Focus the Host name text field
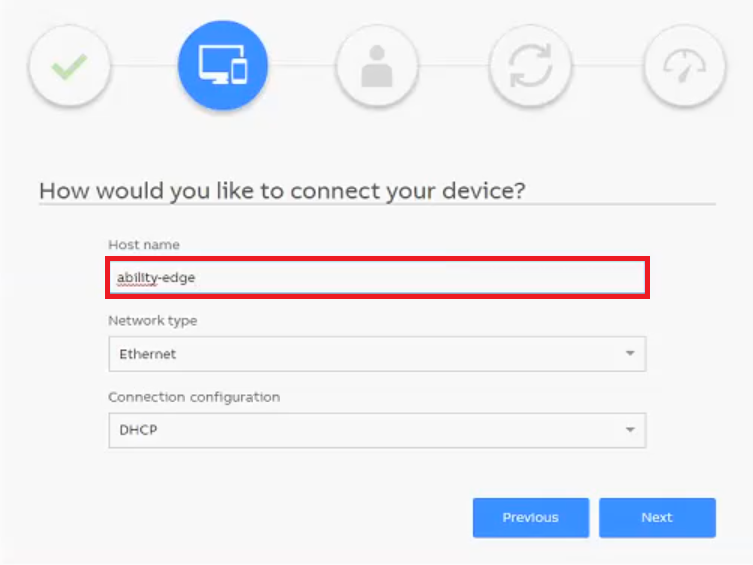 pos(377,277)
